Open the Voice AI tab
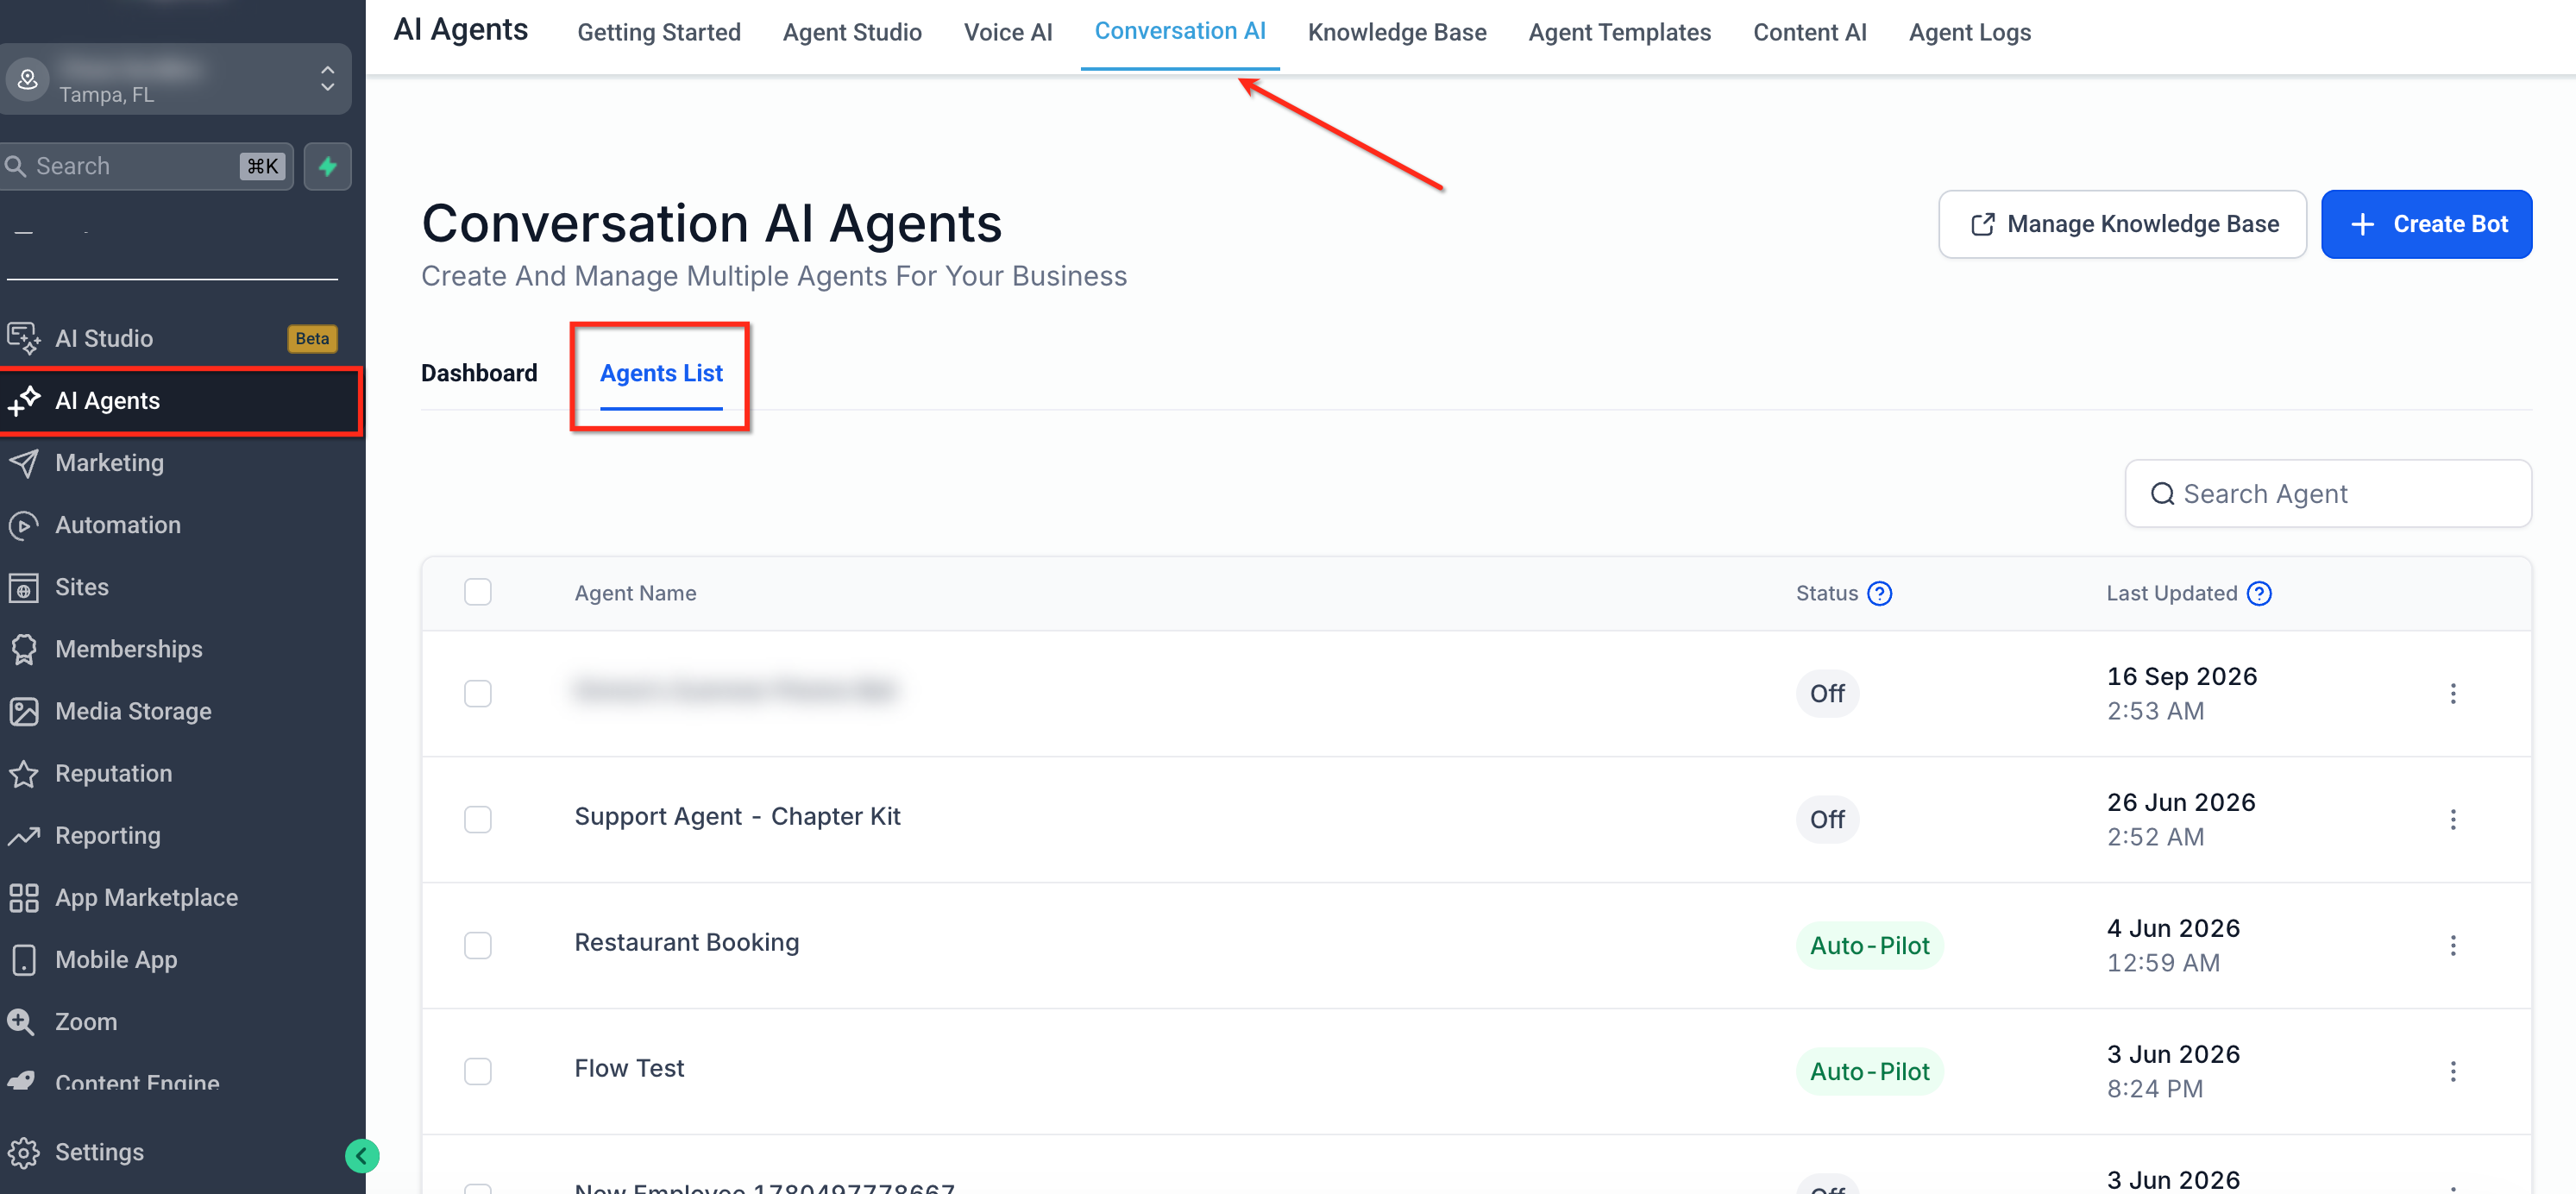Image resolution: width=2576 pixels, height=1194 pixels. pyautogui.click(x=1008, y=32)
